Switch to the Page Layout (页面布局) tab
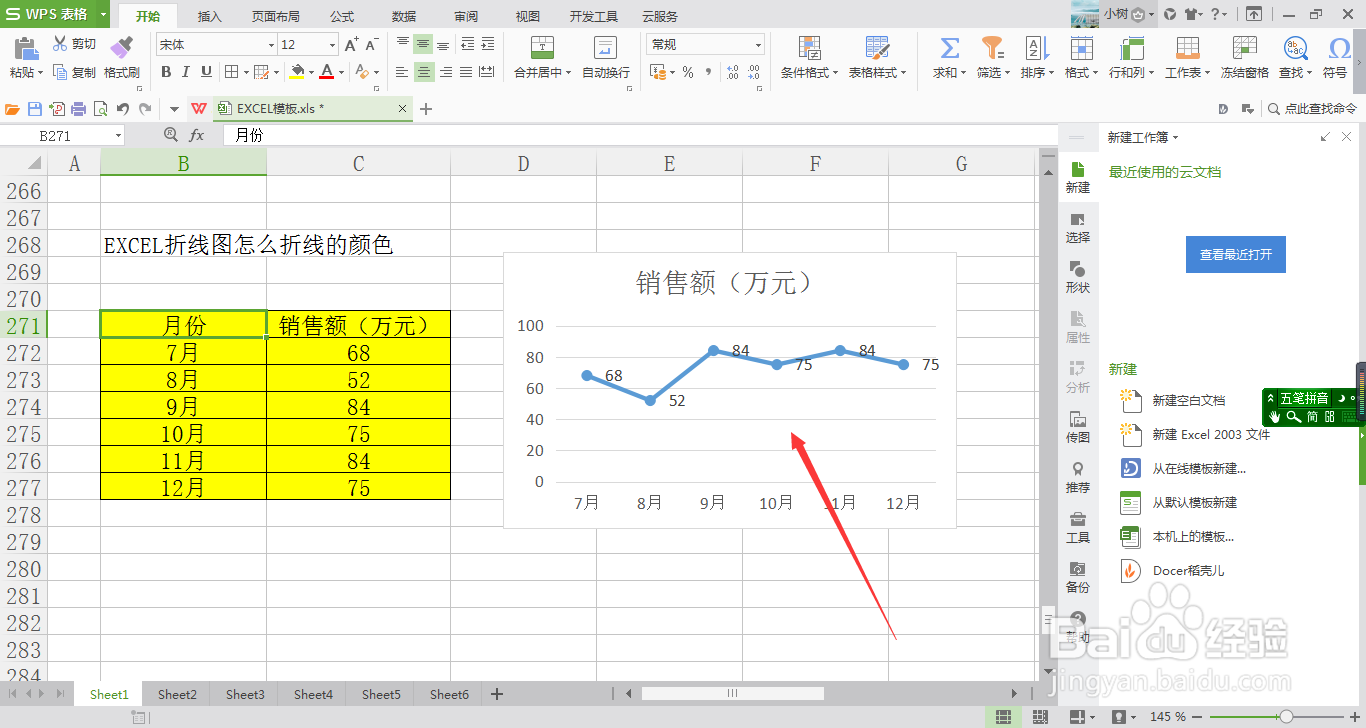This screenshot has width=1366, height=728. (x=275, y=16)
